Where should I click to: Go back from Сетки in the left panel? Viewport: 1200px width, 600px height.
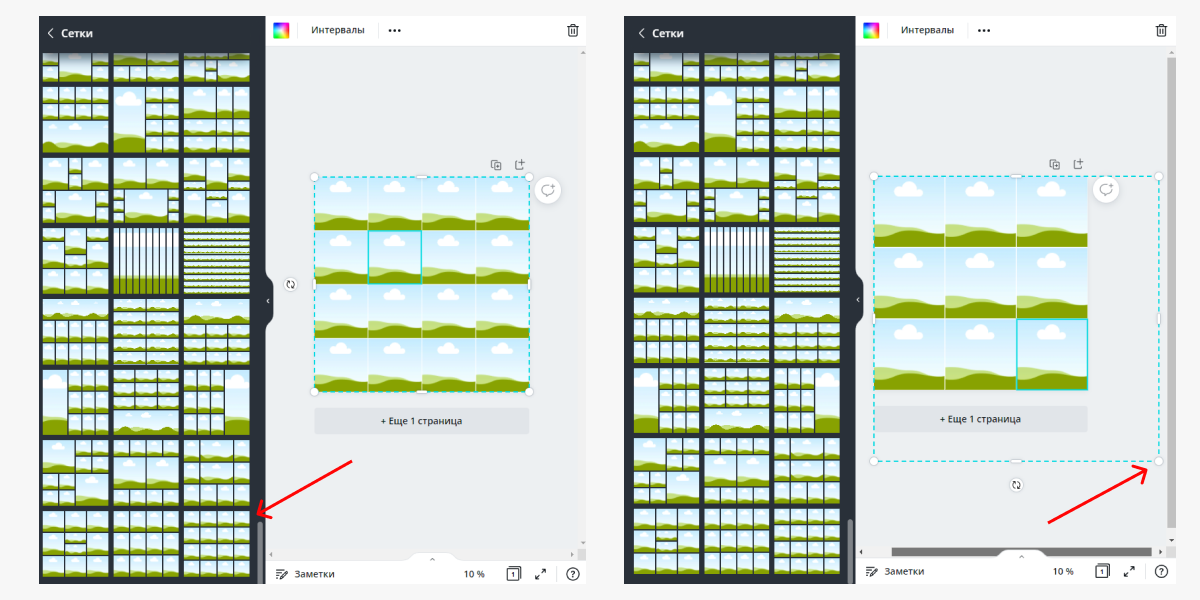tap(51, 33)
